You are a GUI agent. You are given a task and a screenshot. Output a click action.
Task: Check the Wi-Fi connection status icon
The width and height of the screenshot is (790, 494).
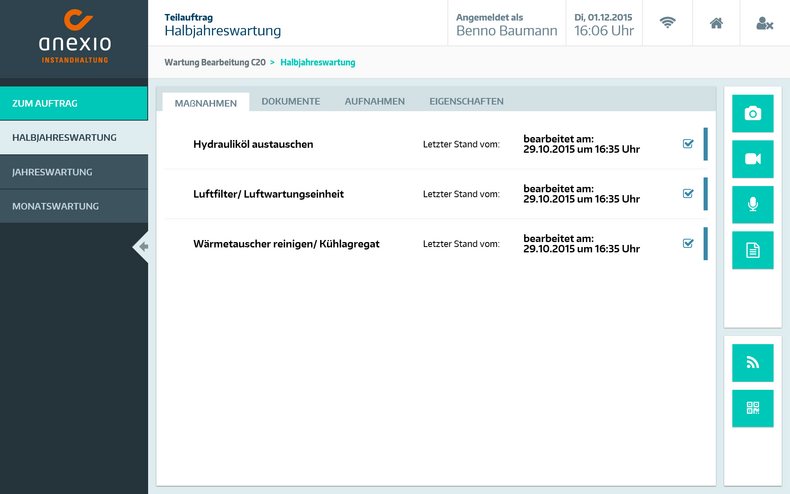coord(667,23)
